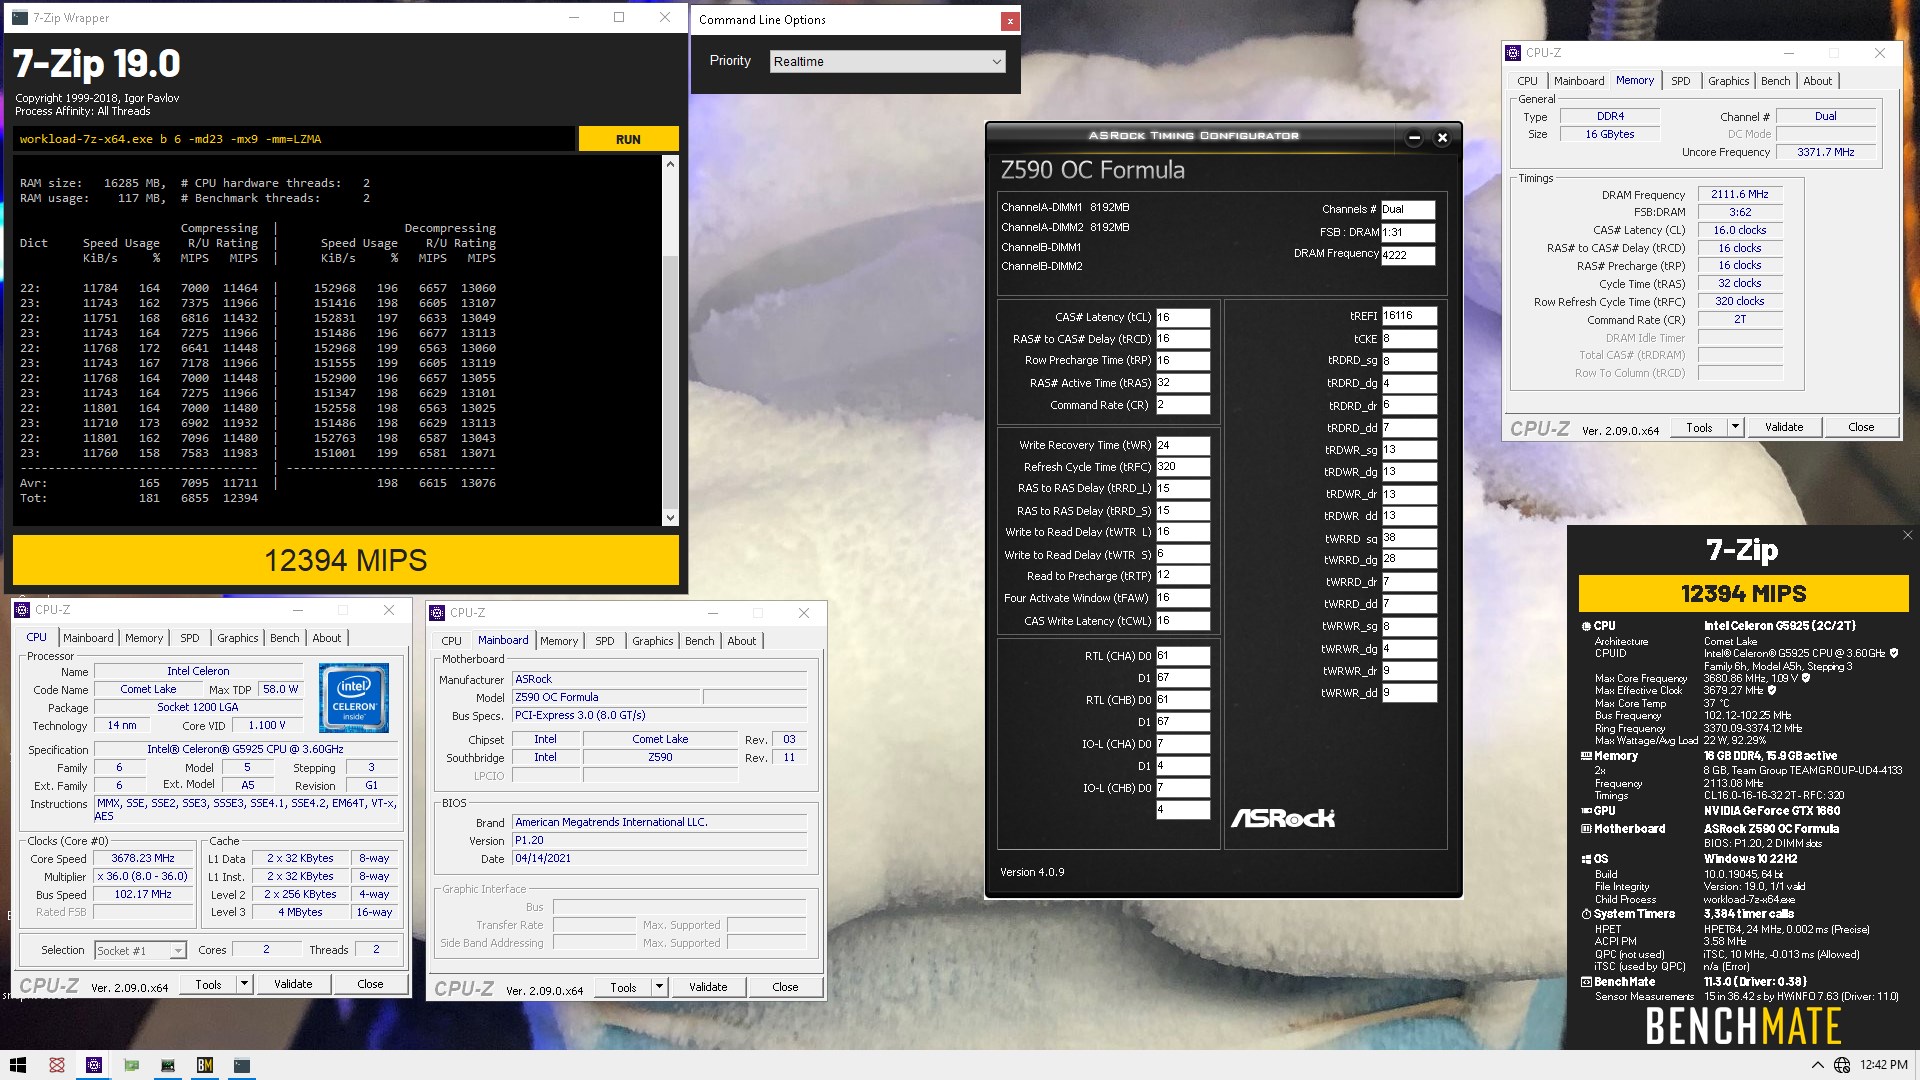Image resolution: width=1920 pixels, height=1080 pixels.
Task: Switch to Memory tab in CPU-Z Mainboard window
Action: pos(559,641)
